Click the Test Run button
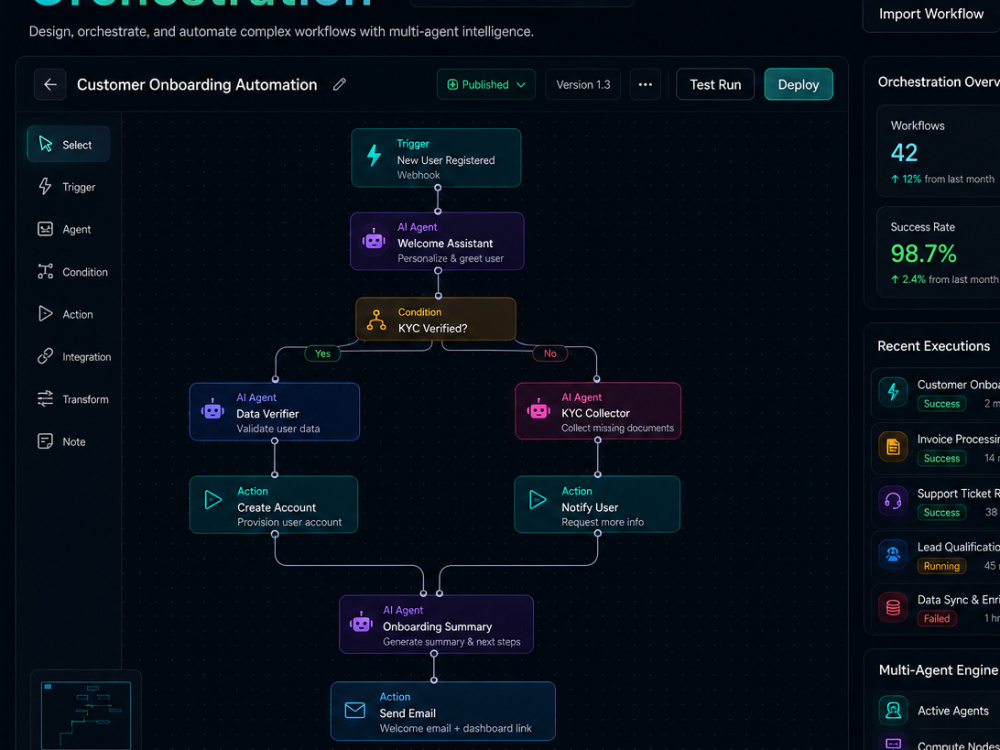 click(x=715, y=85)
